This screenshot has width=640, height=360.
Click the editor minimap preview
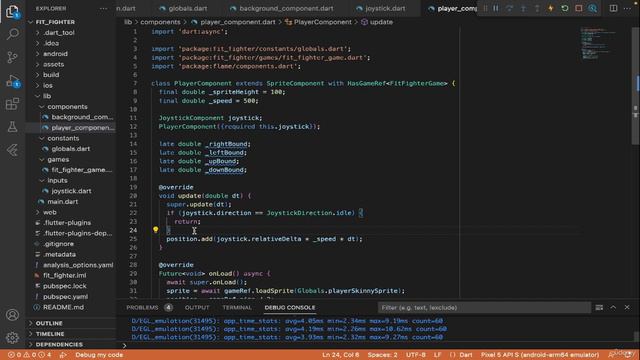point(598,44)
